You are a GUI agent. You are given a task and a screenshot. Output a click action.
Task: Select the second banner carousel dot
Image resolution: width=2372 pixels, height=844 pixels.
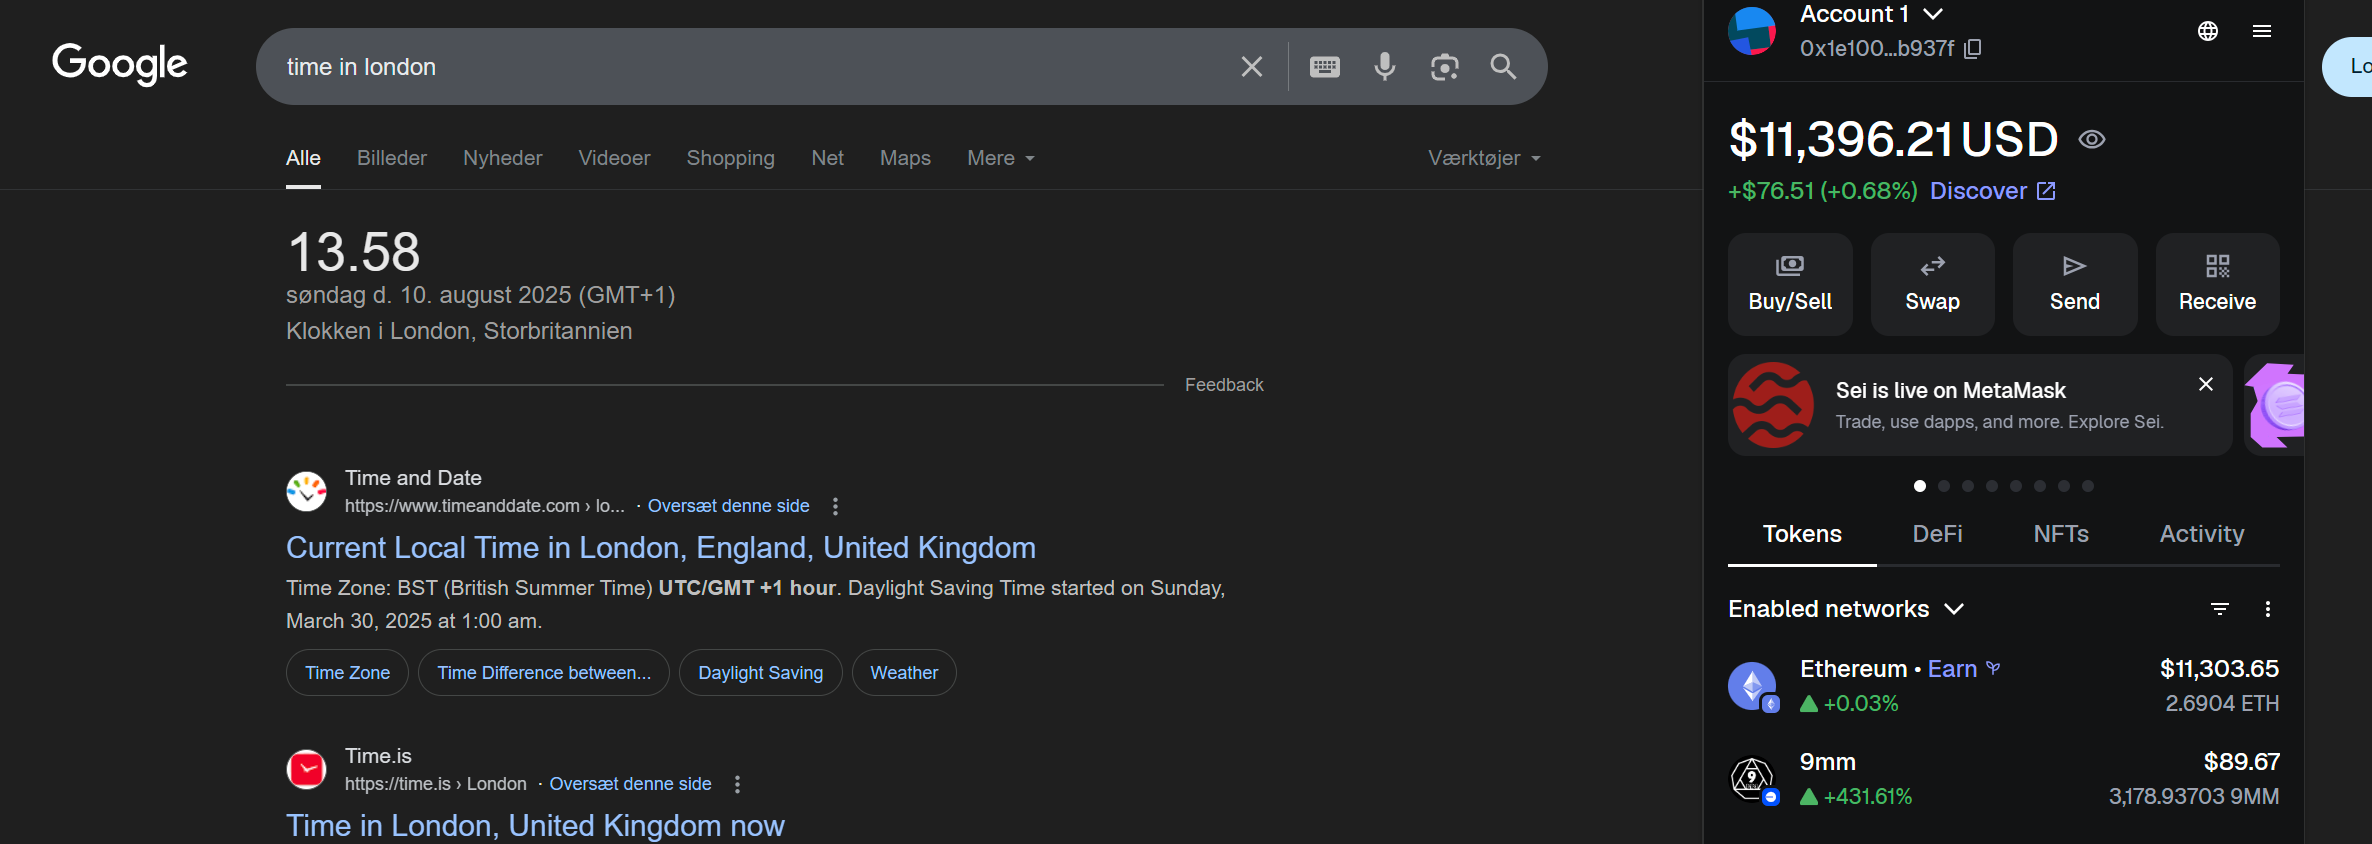tap(1944, 486)
